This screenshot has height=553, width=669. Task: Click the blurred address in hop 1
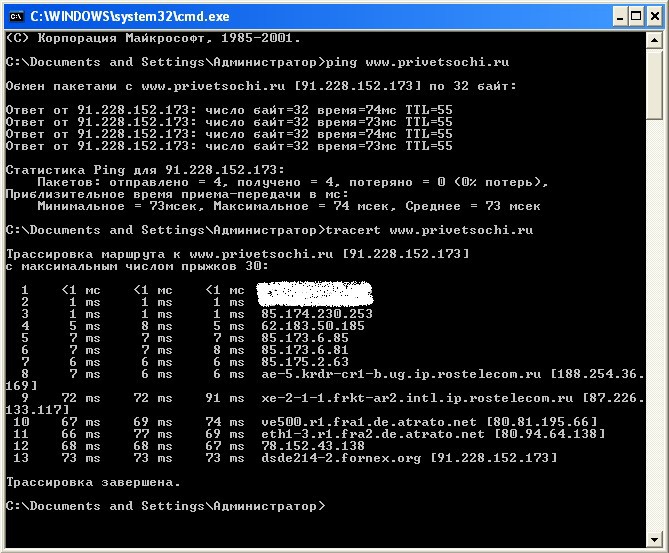coord(315,293)
